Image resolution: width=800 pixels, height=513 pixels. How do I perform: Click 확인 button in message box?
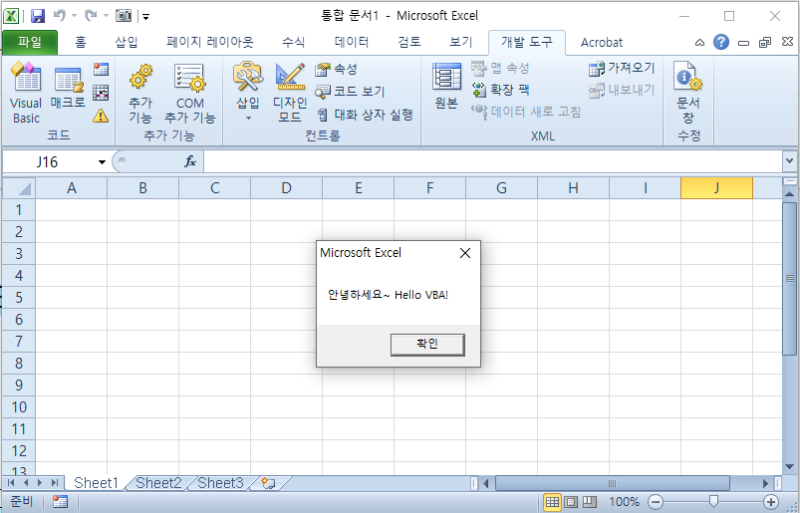click(x=428, y=345)
